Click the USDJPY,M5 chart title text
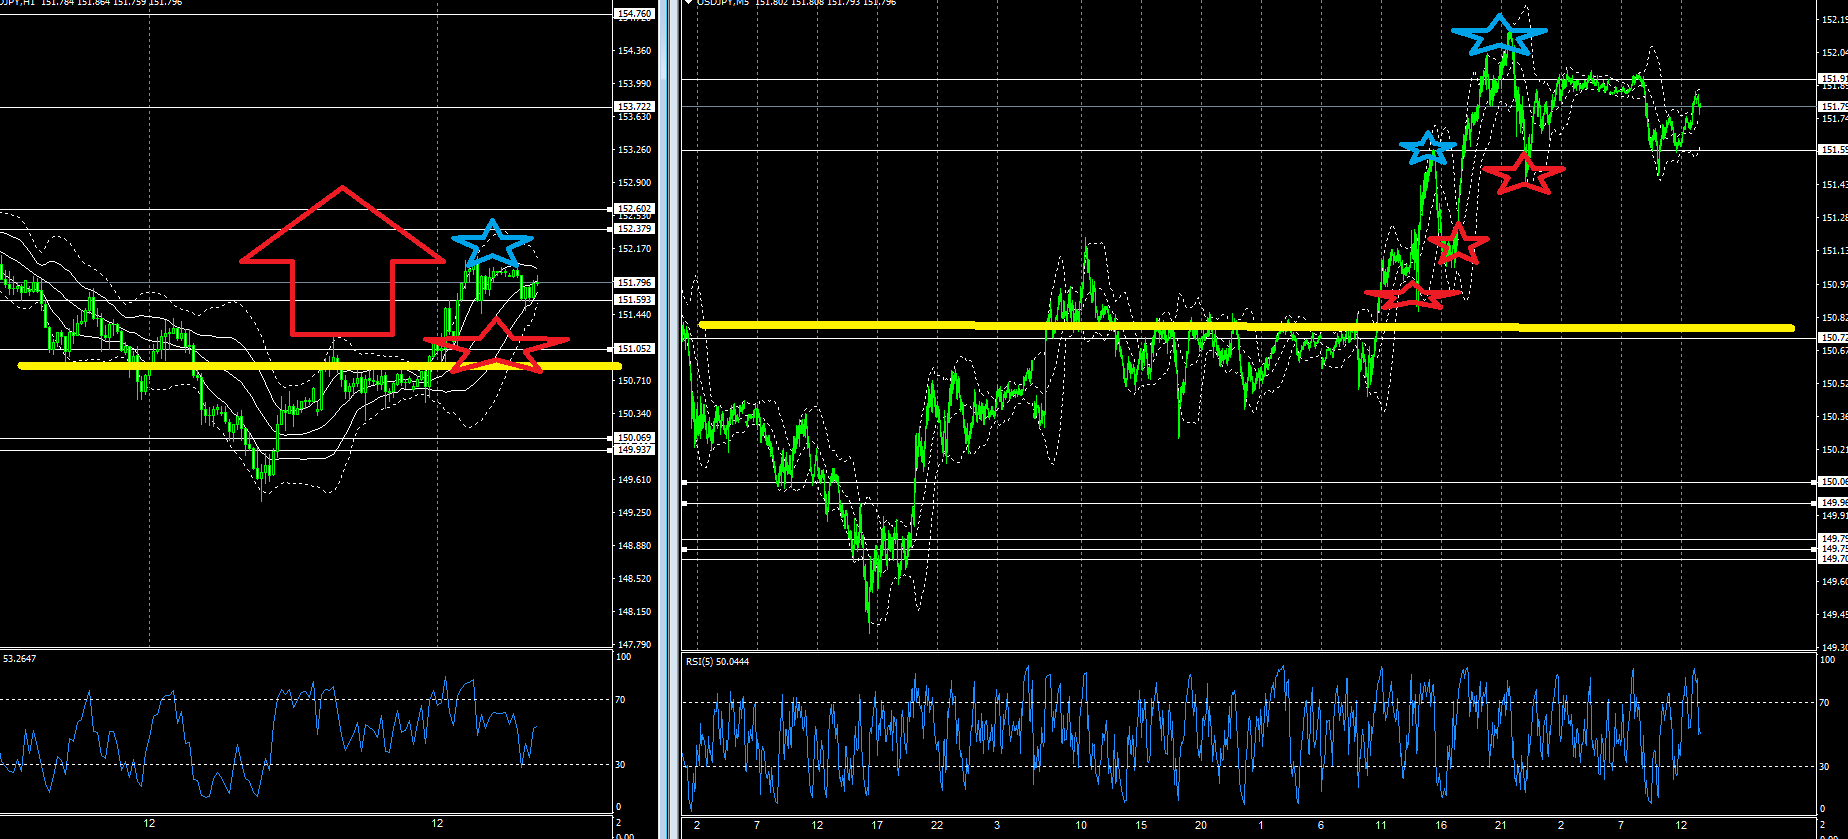1848x839 pixels. (x=723, y=3)
